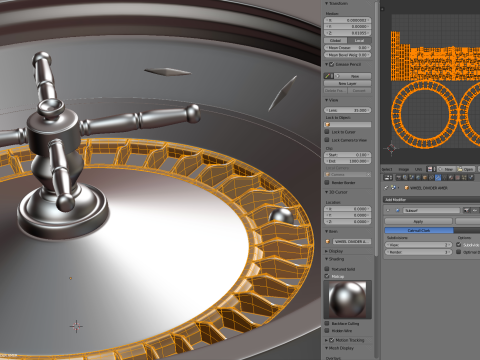The image size is (480, 360).
Task: Select the Modifiers wrench tab icon
Action: coord(438,177)
